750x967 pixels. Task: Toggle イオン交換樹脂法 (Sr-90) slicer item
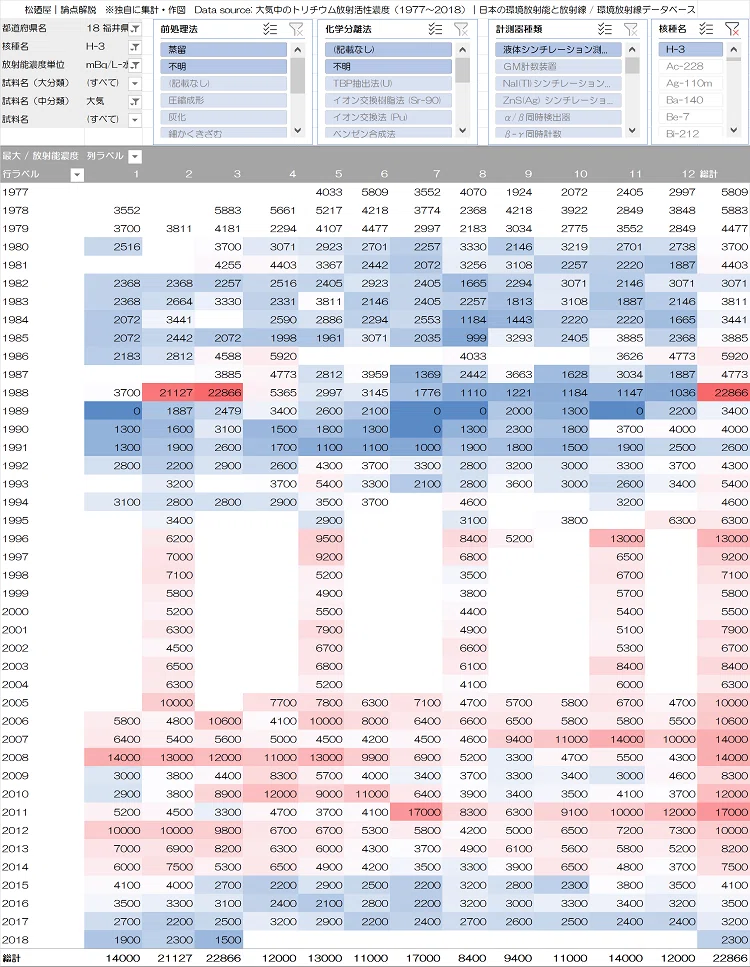click(x=389, y=100)
